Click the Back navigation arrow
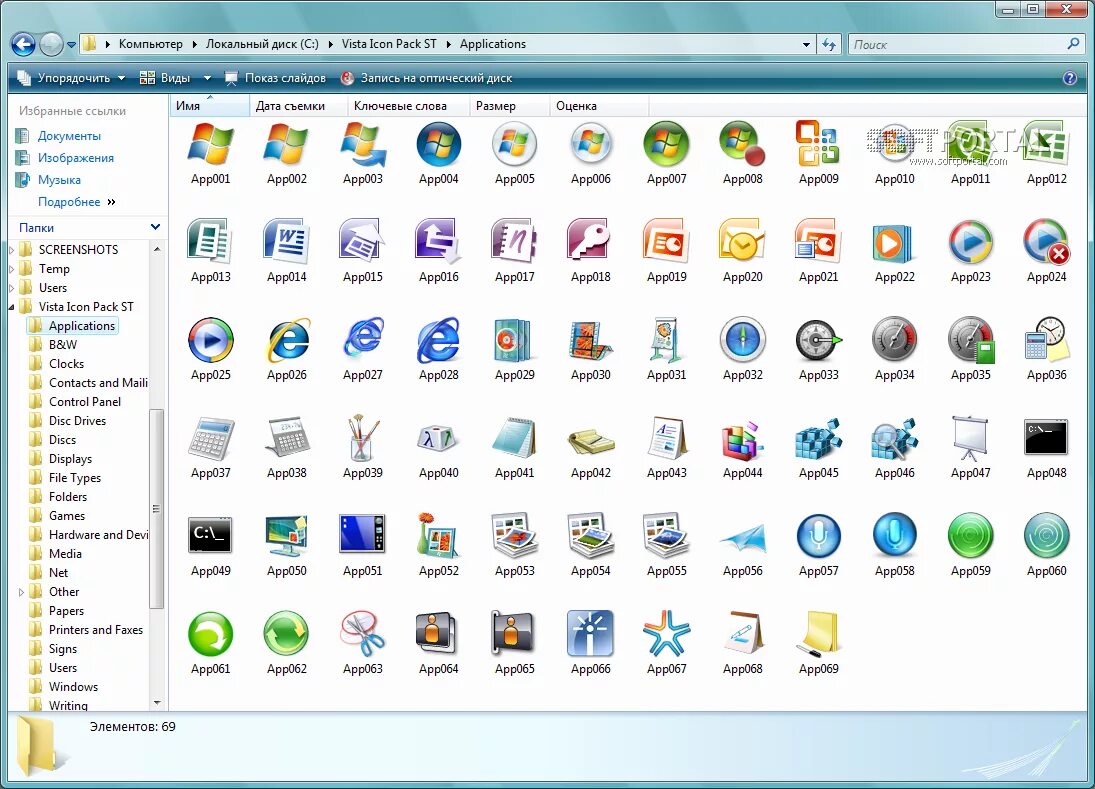This screenshot has width=1095, height=789. point(23,45)
